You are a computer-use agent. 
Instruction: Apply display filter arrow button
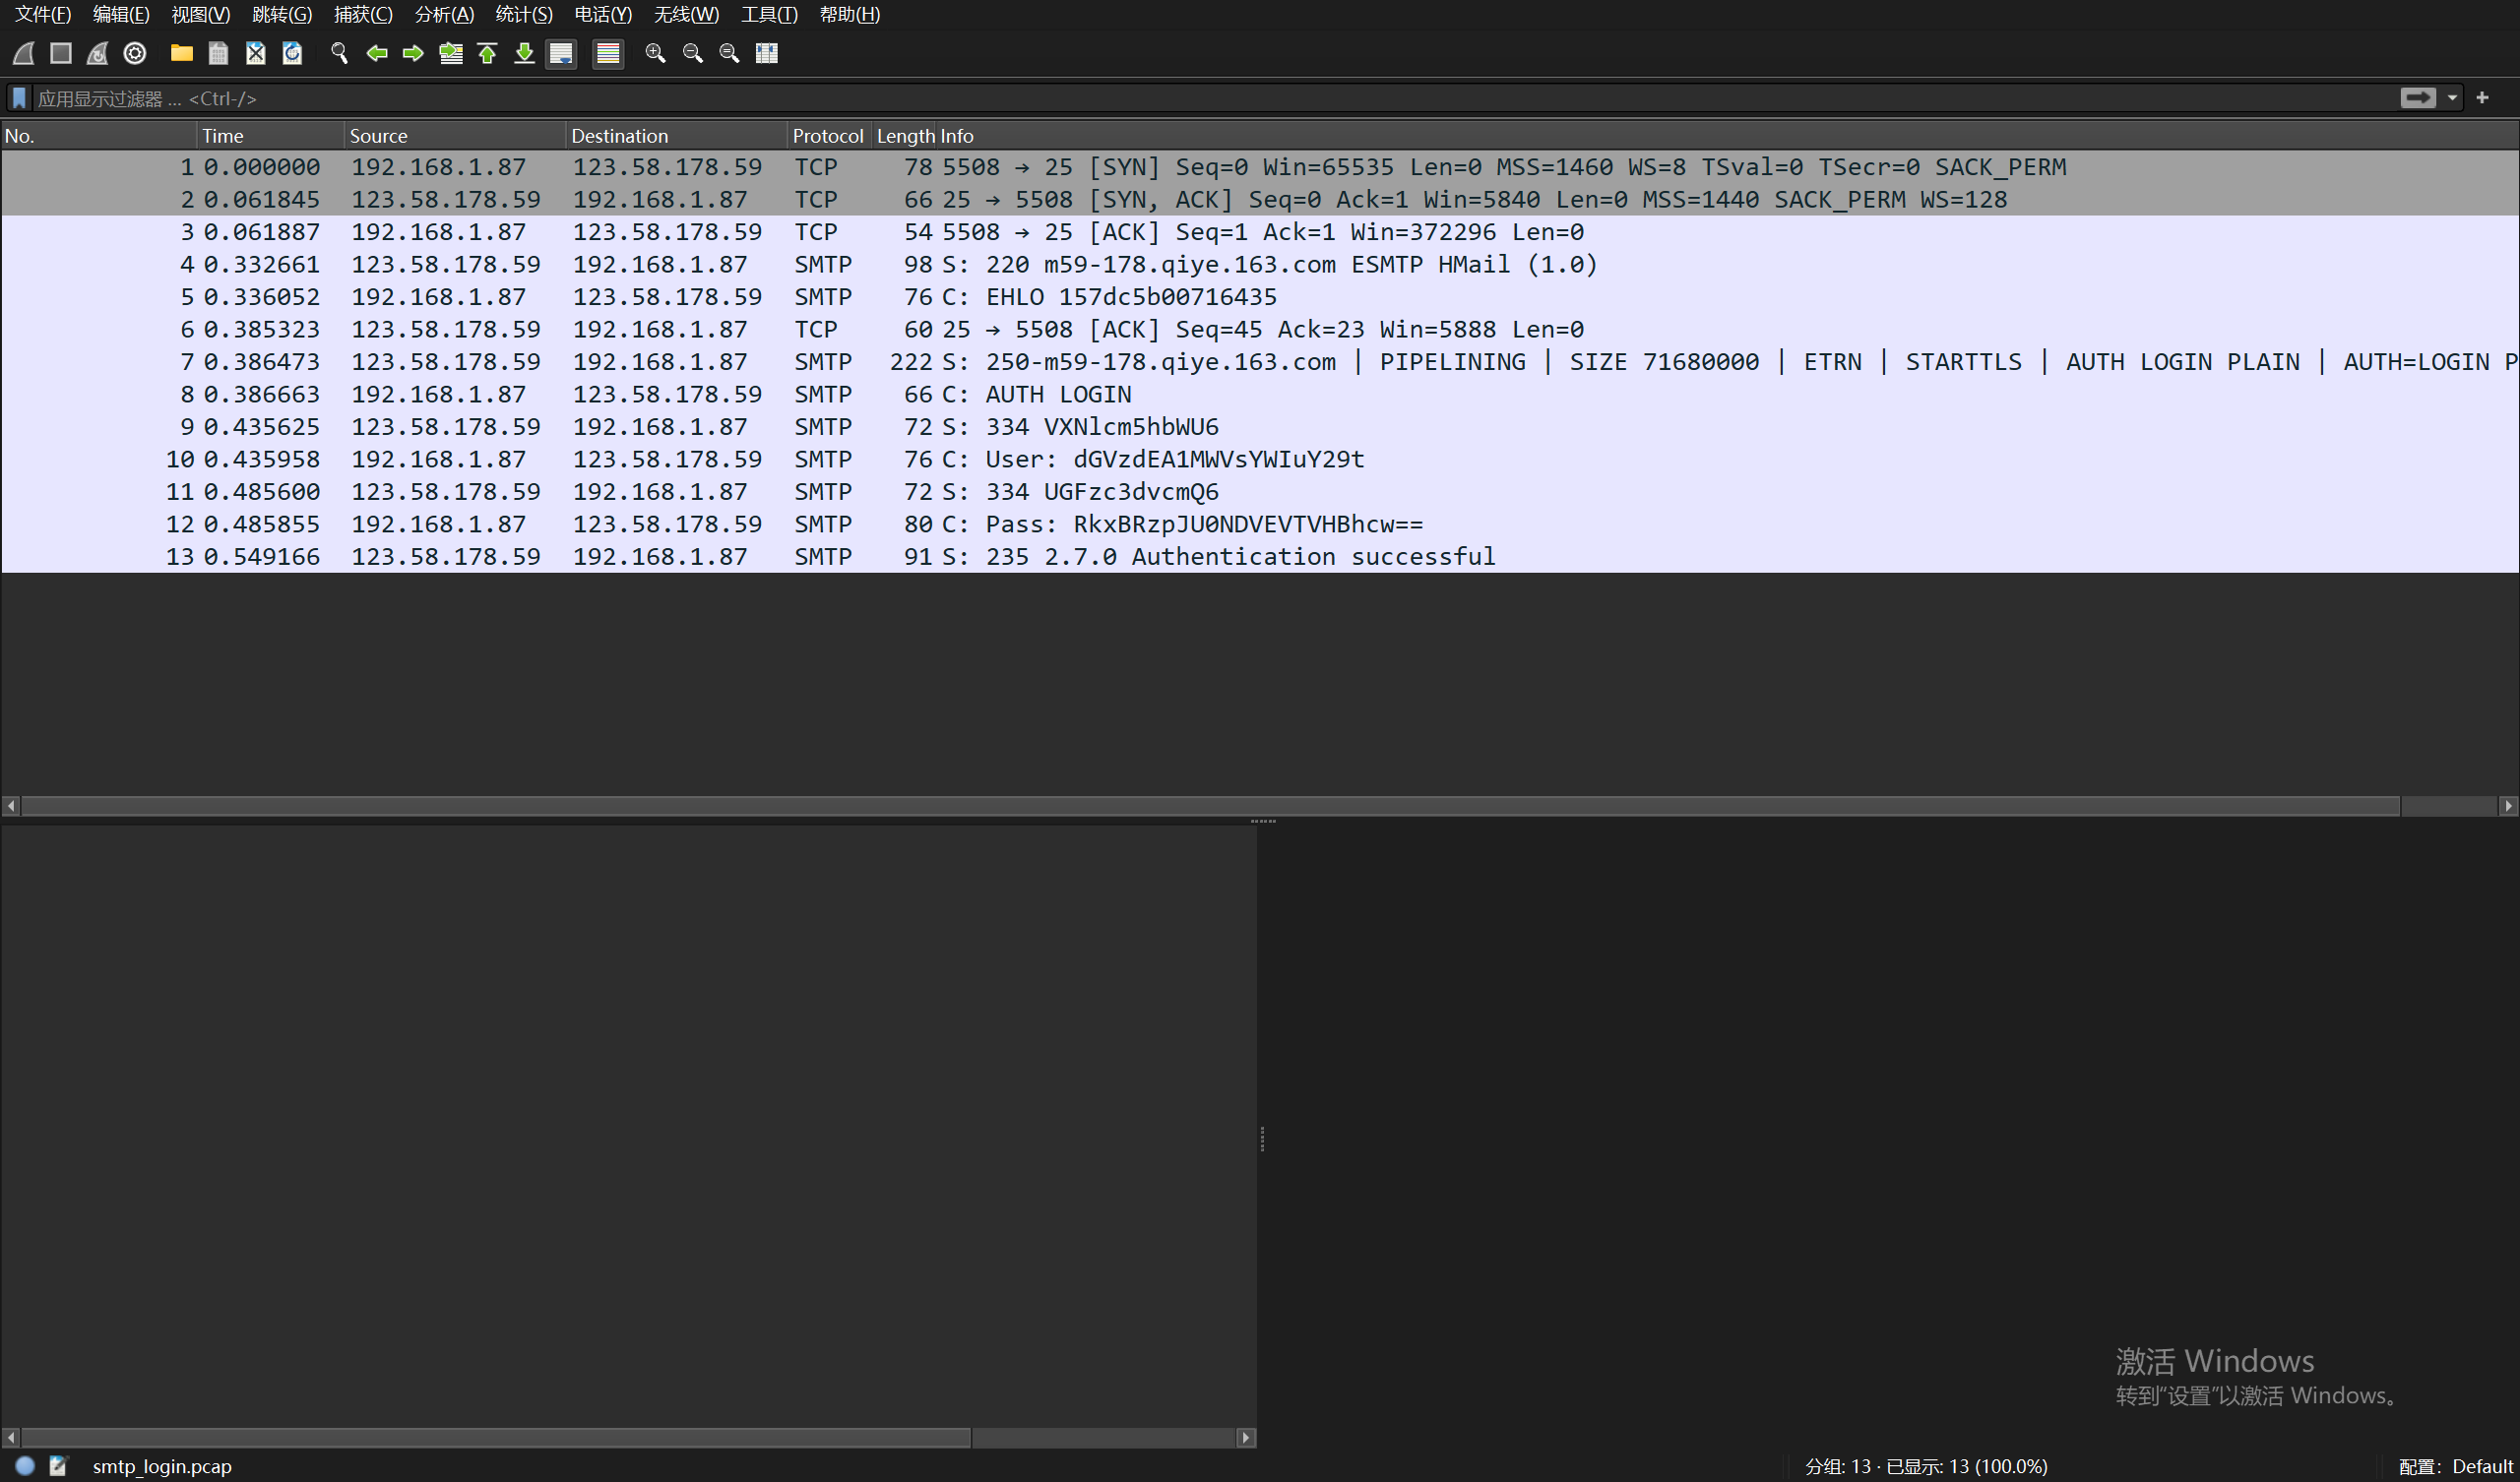pos(2417,98)
